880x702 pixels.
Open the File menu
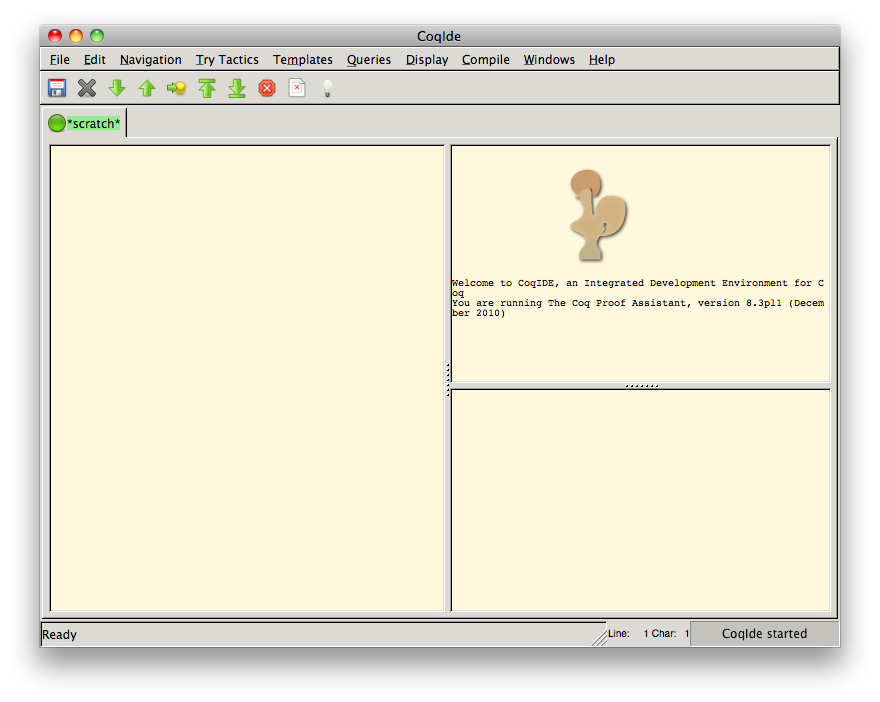tap(60, 60)
